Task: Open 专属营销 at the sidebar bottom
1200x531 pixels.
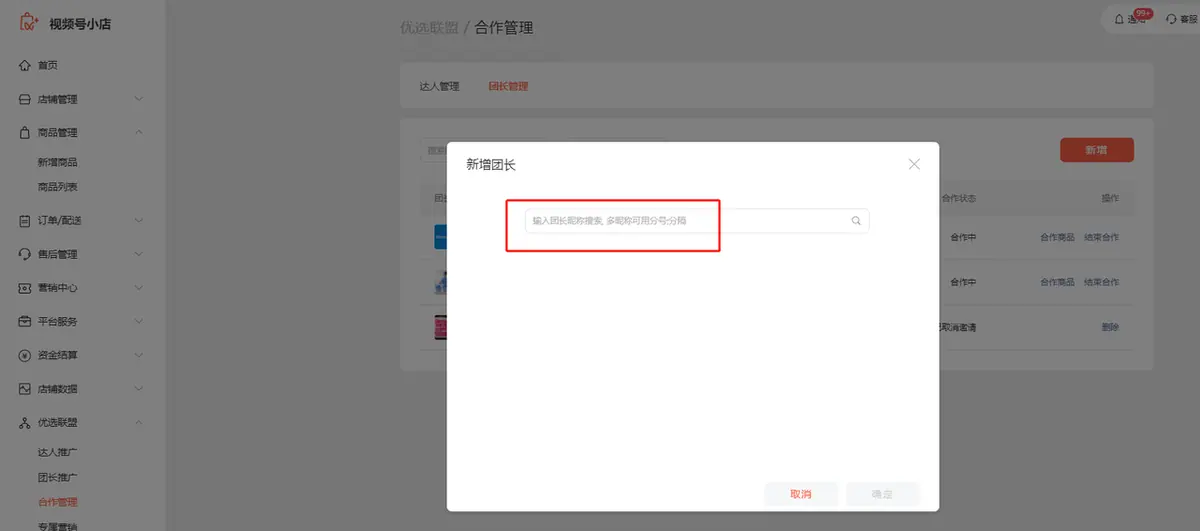Action: [58, 526]
